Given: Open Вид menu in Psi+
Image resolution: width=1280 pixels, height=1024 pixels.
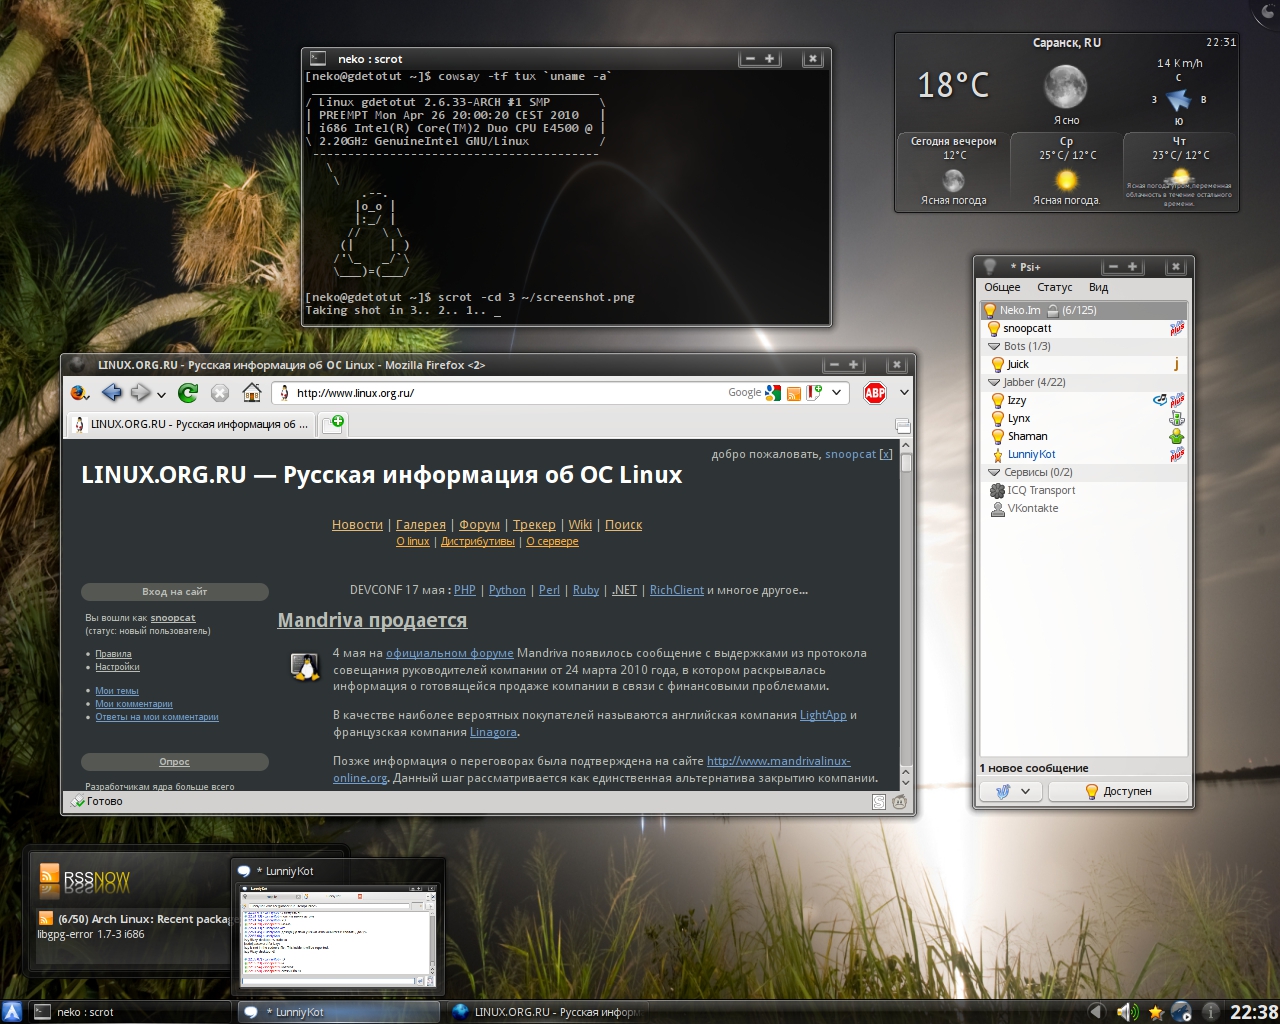Looking at the screenshot, I should point(1098,287).
